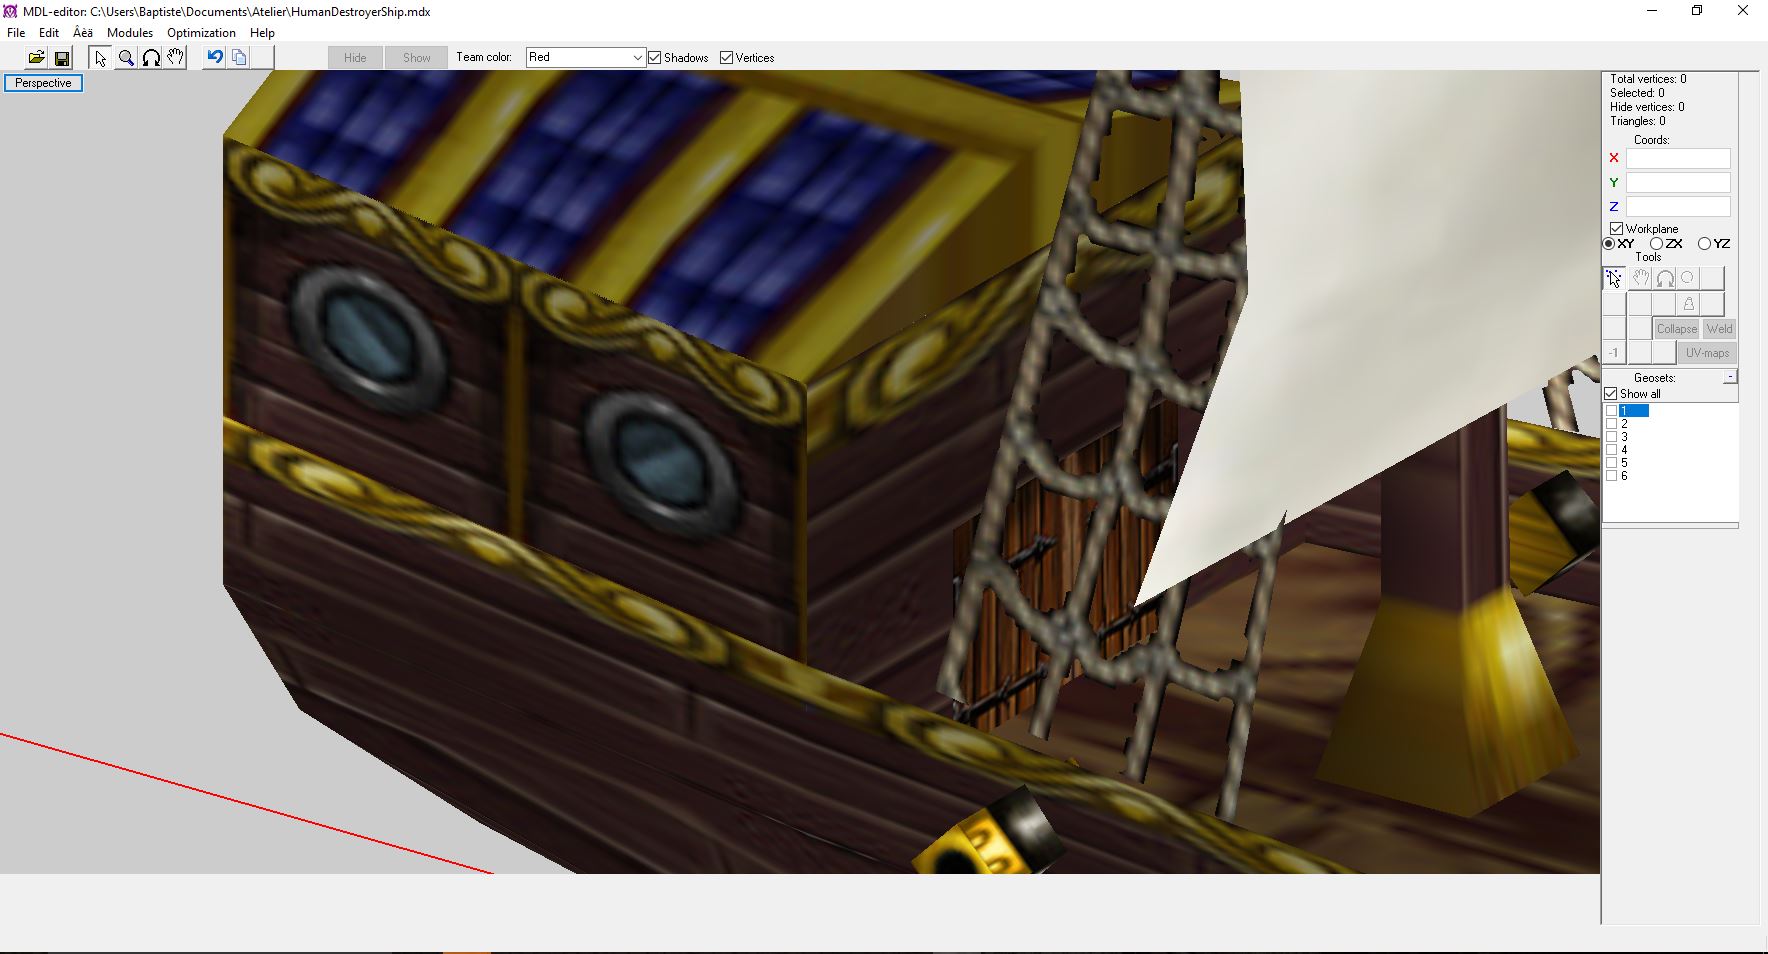This screenshot has height=954, width=1768.
Task: Pick the circle scale tool in the Tools panel
Action: (1689, 278)
